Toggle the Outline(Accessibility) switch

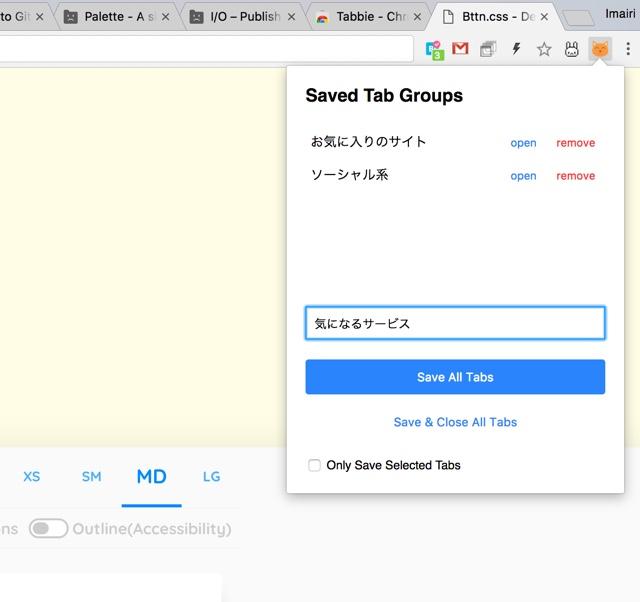tap(49, 529)
